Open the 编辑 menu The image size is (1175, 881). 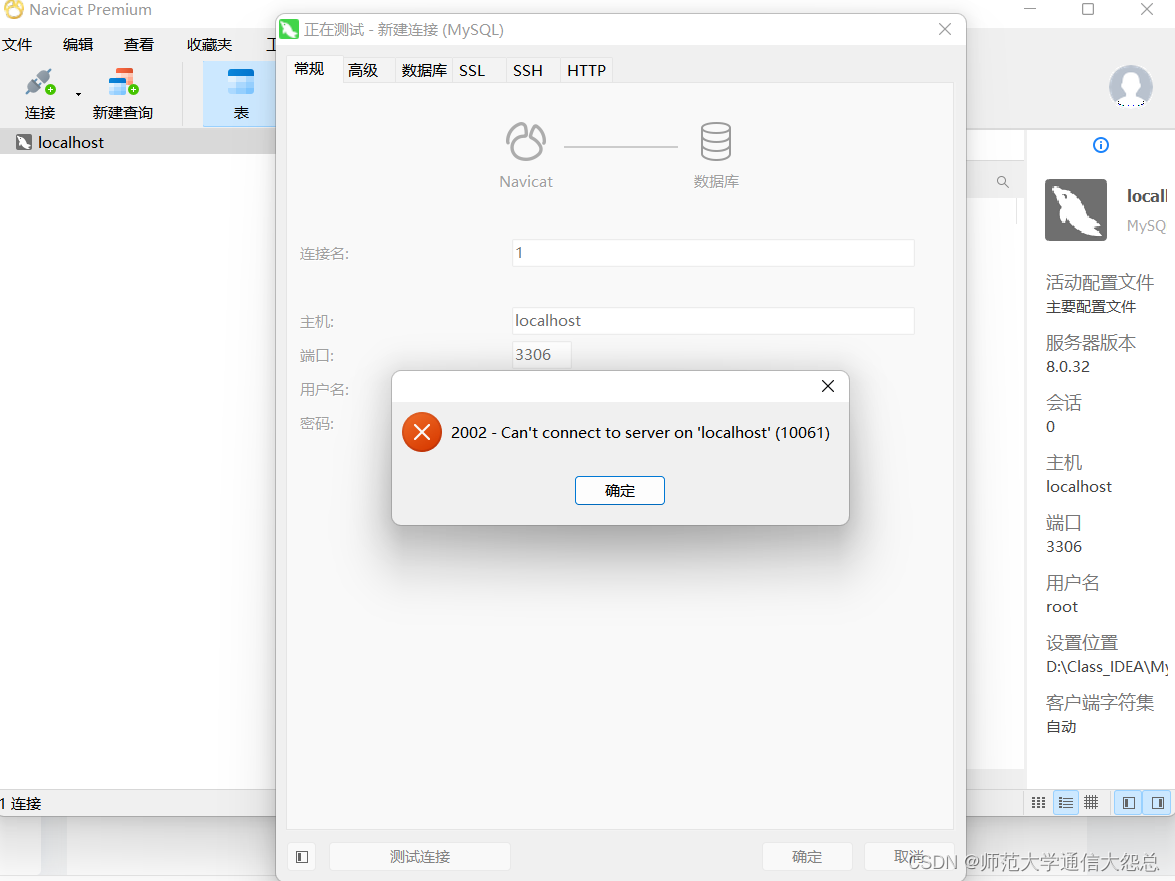pos(78,45)
